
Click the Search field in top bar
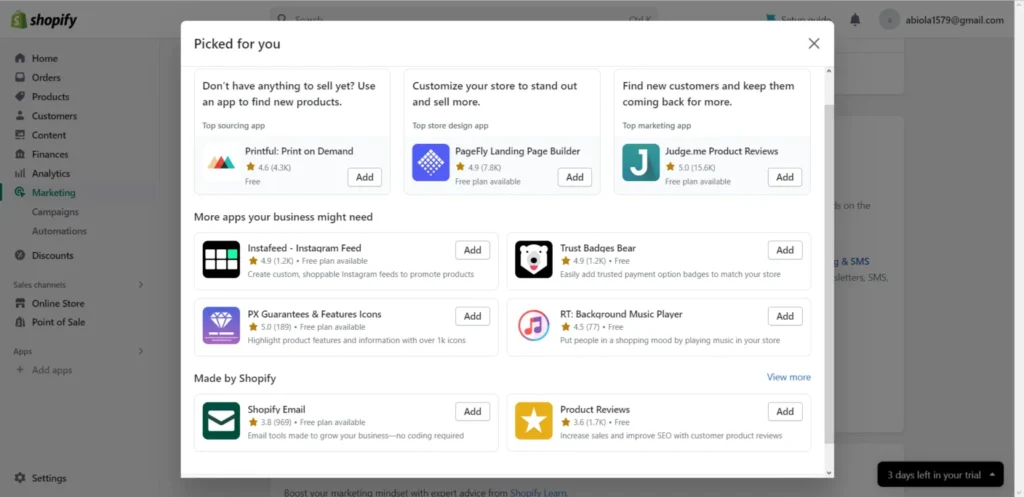tap(464, 20)
